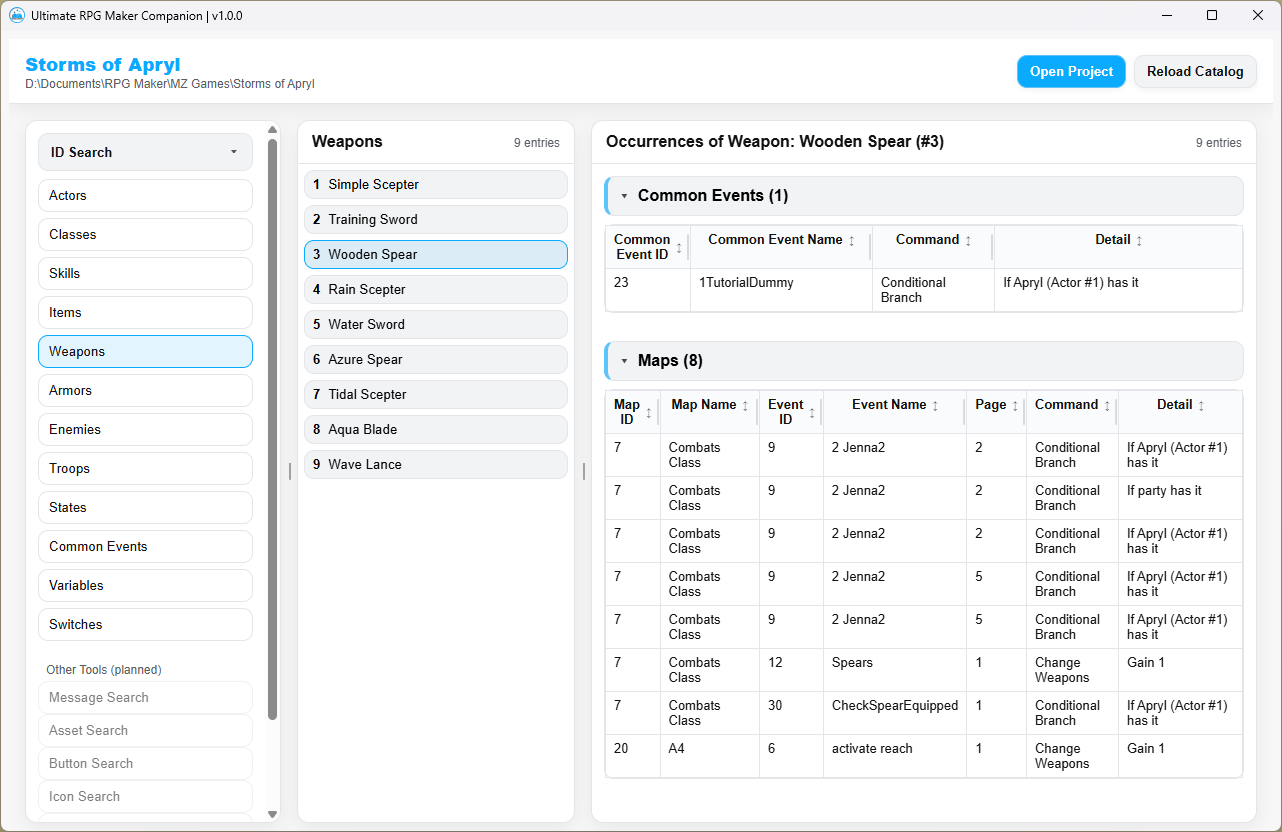Switch to the Common Events category

pos(145,546)
